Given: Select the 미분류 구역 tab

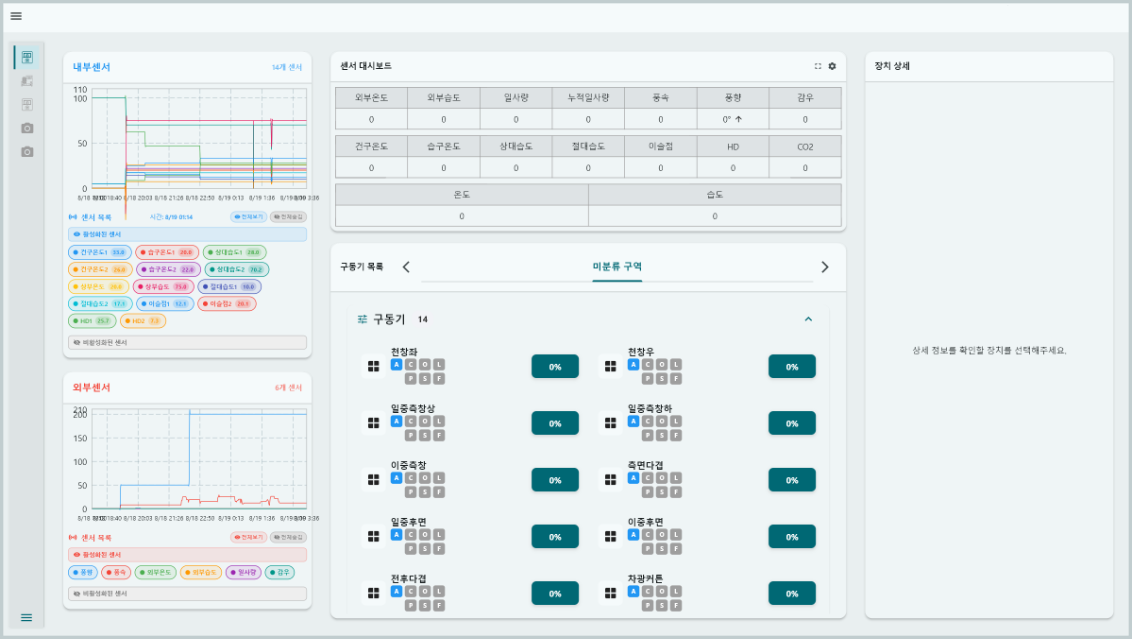Looking at the screenshot, I should pyautogui.click(x=617, y=267).
